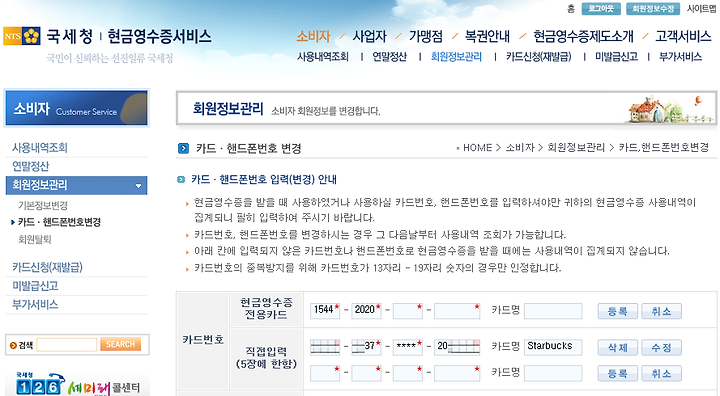Choose 회원정보관리 in top submenu

[456, 57]
